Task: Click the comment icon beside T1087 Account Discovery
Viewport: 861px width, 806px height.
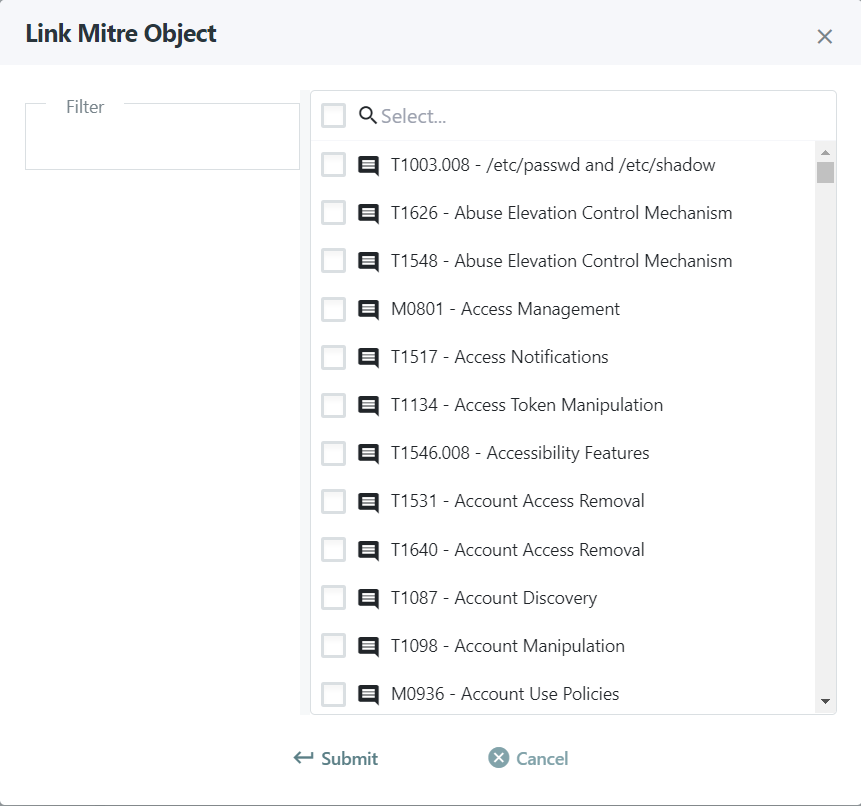Action: click(x=368, y=598)
